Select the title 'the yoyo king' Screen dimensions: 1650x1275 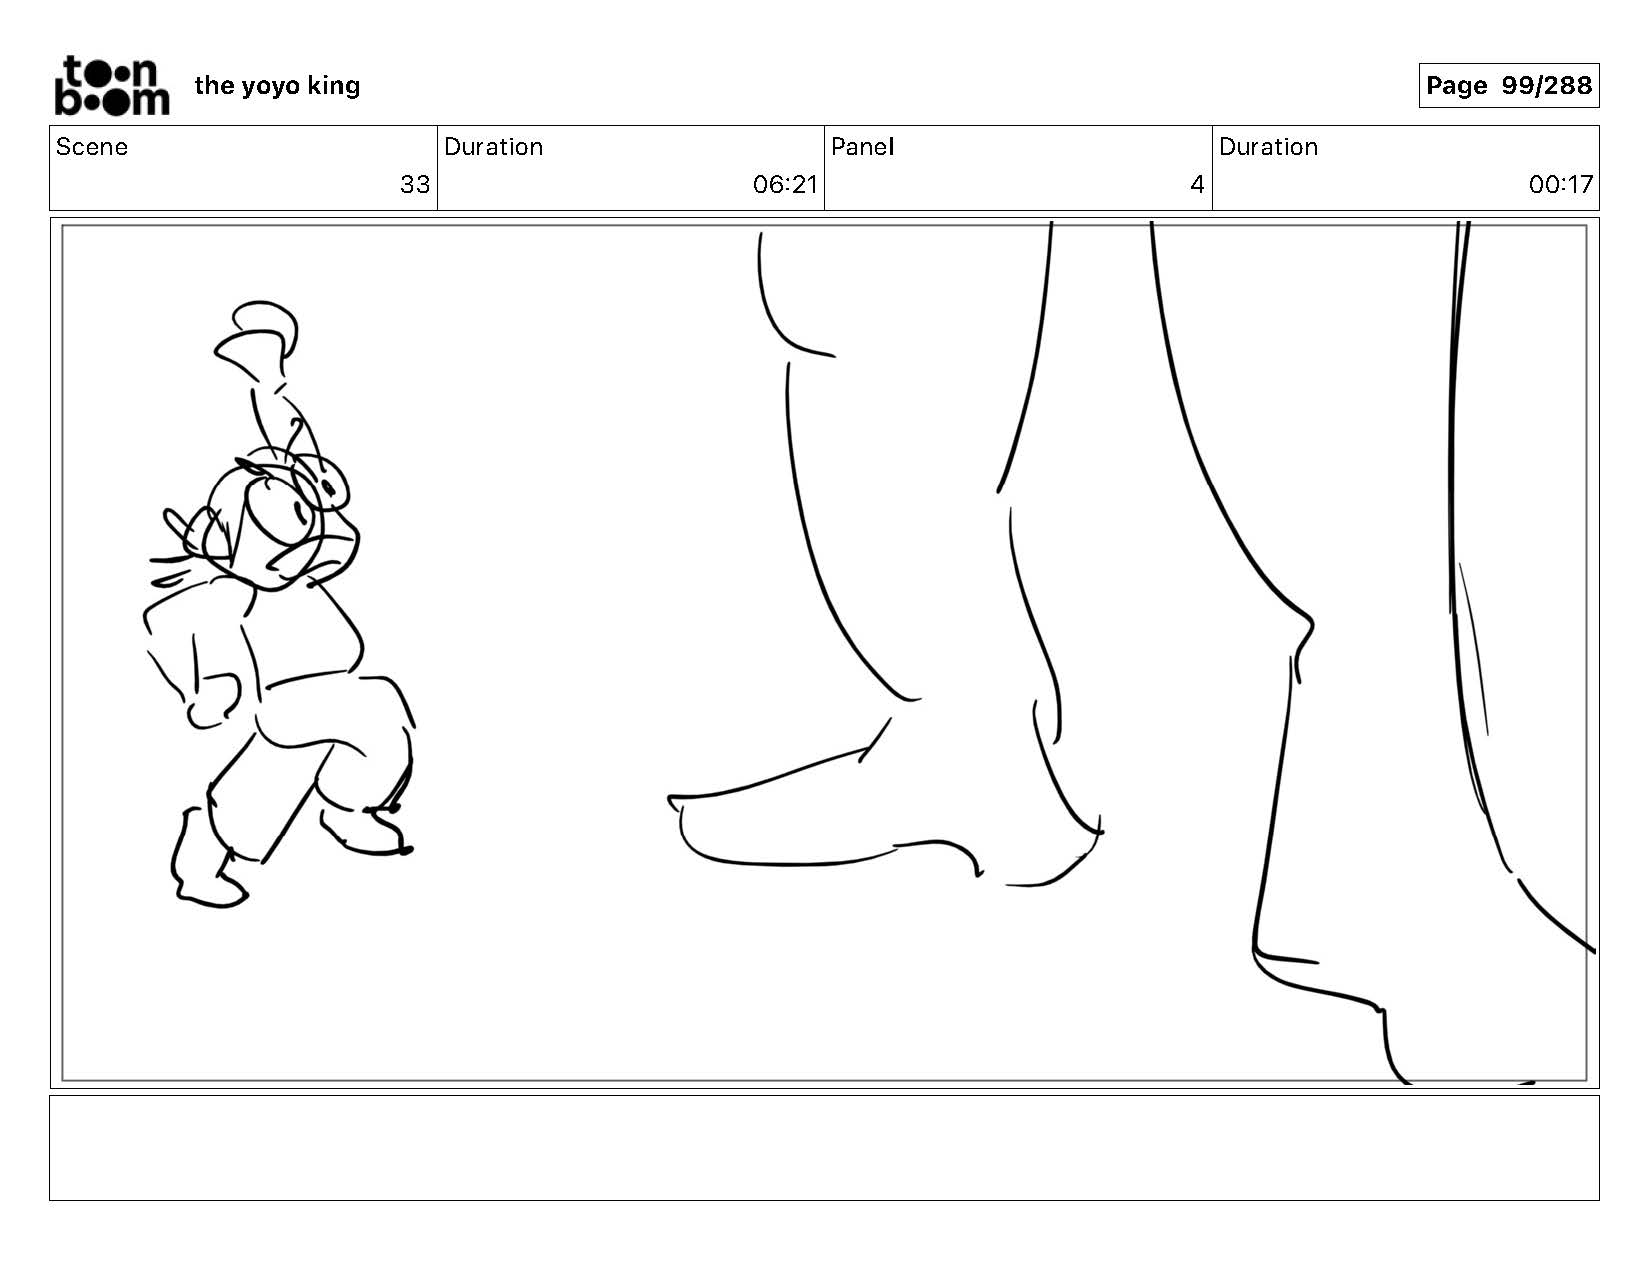coord(277,86)
